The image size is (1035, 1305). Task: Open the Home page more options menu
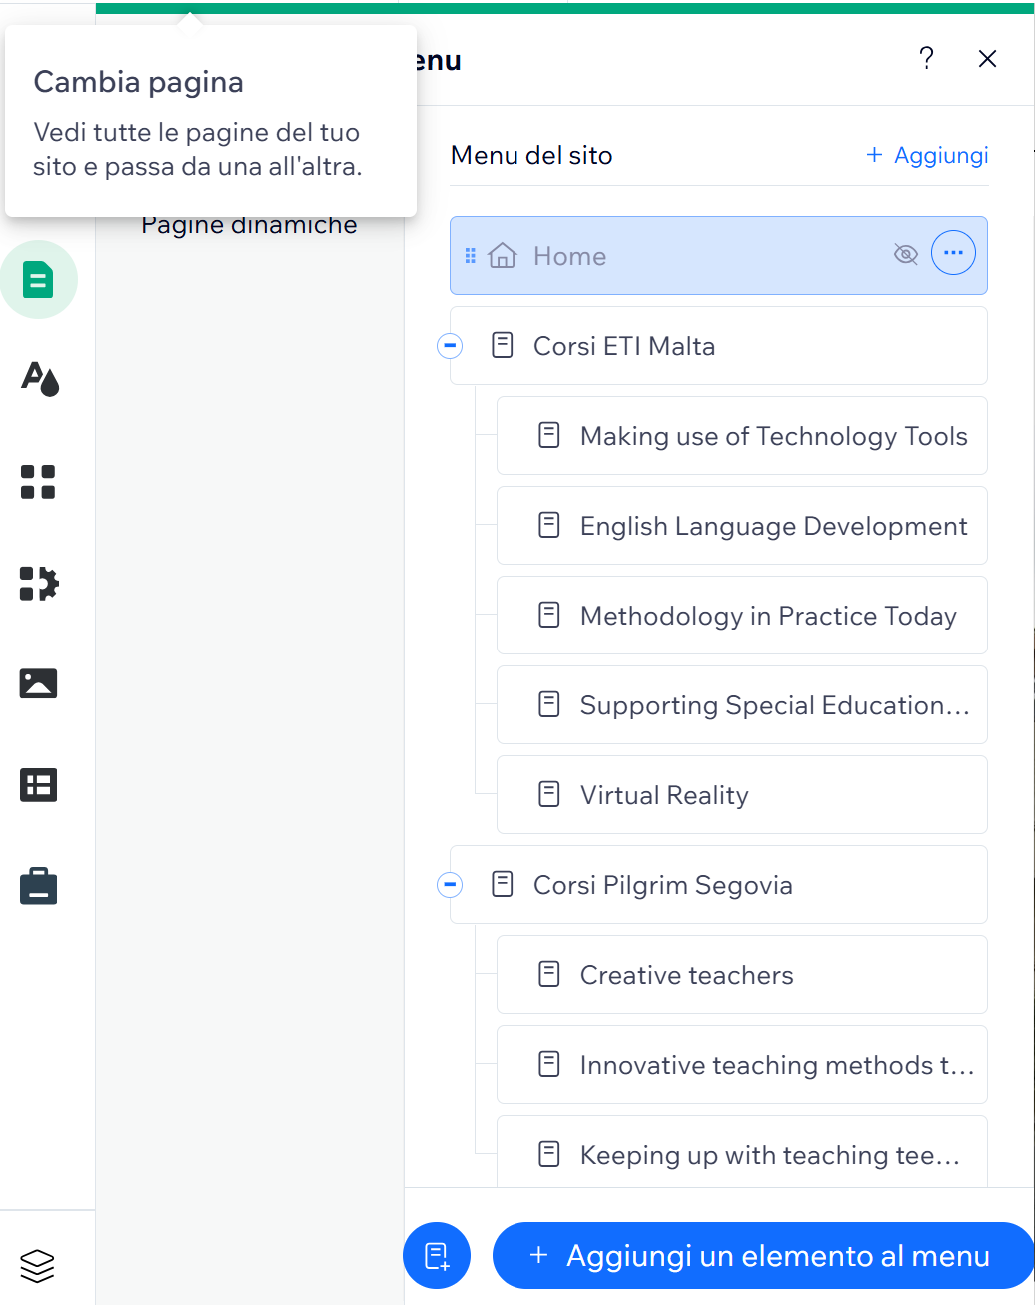[x=953, y=254]
